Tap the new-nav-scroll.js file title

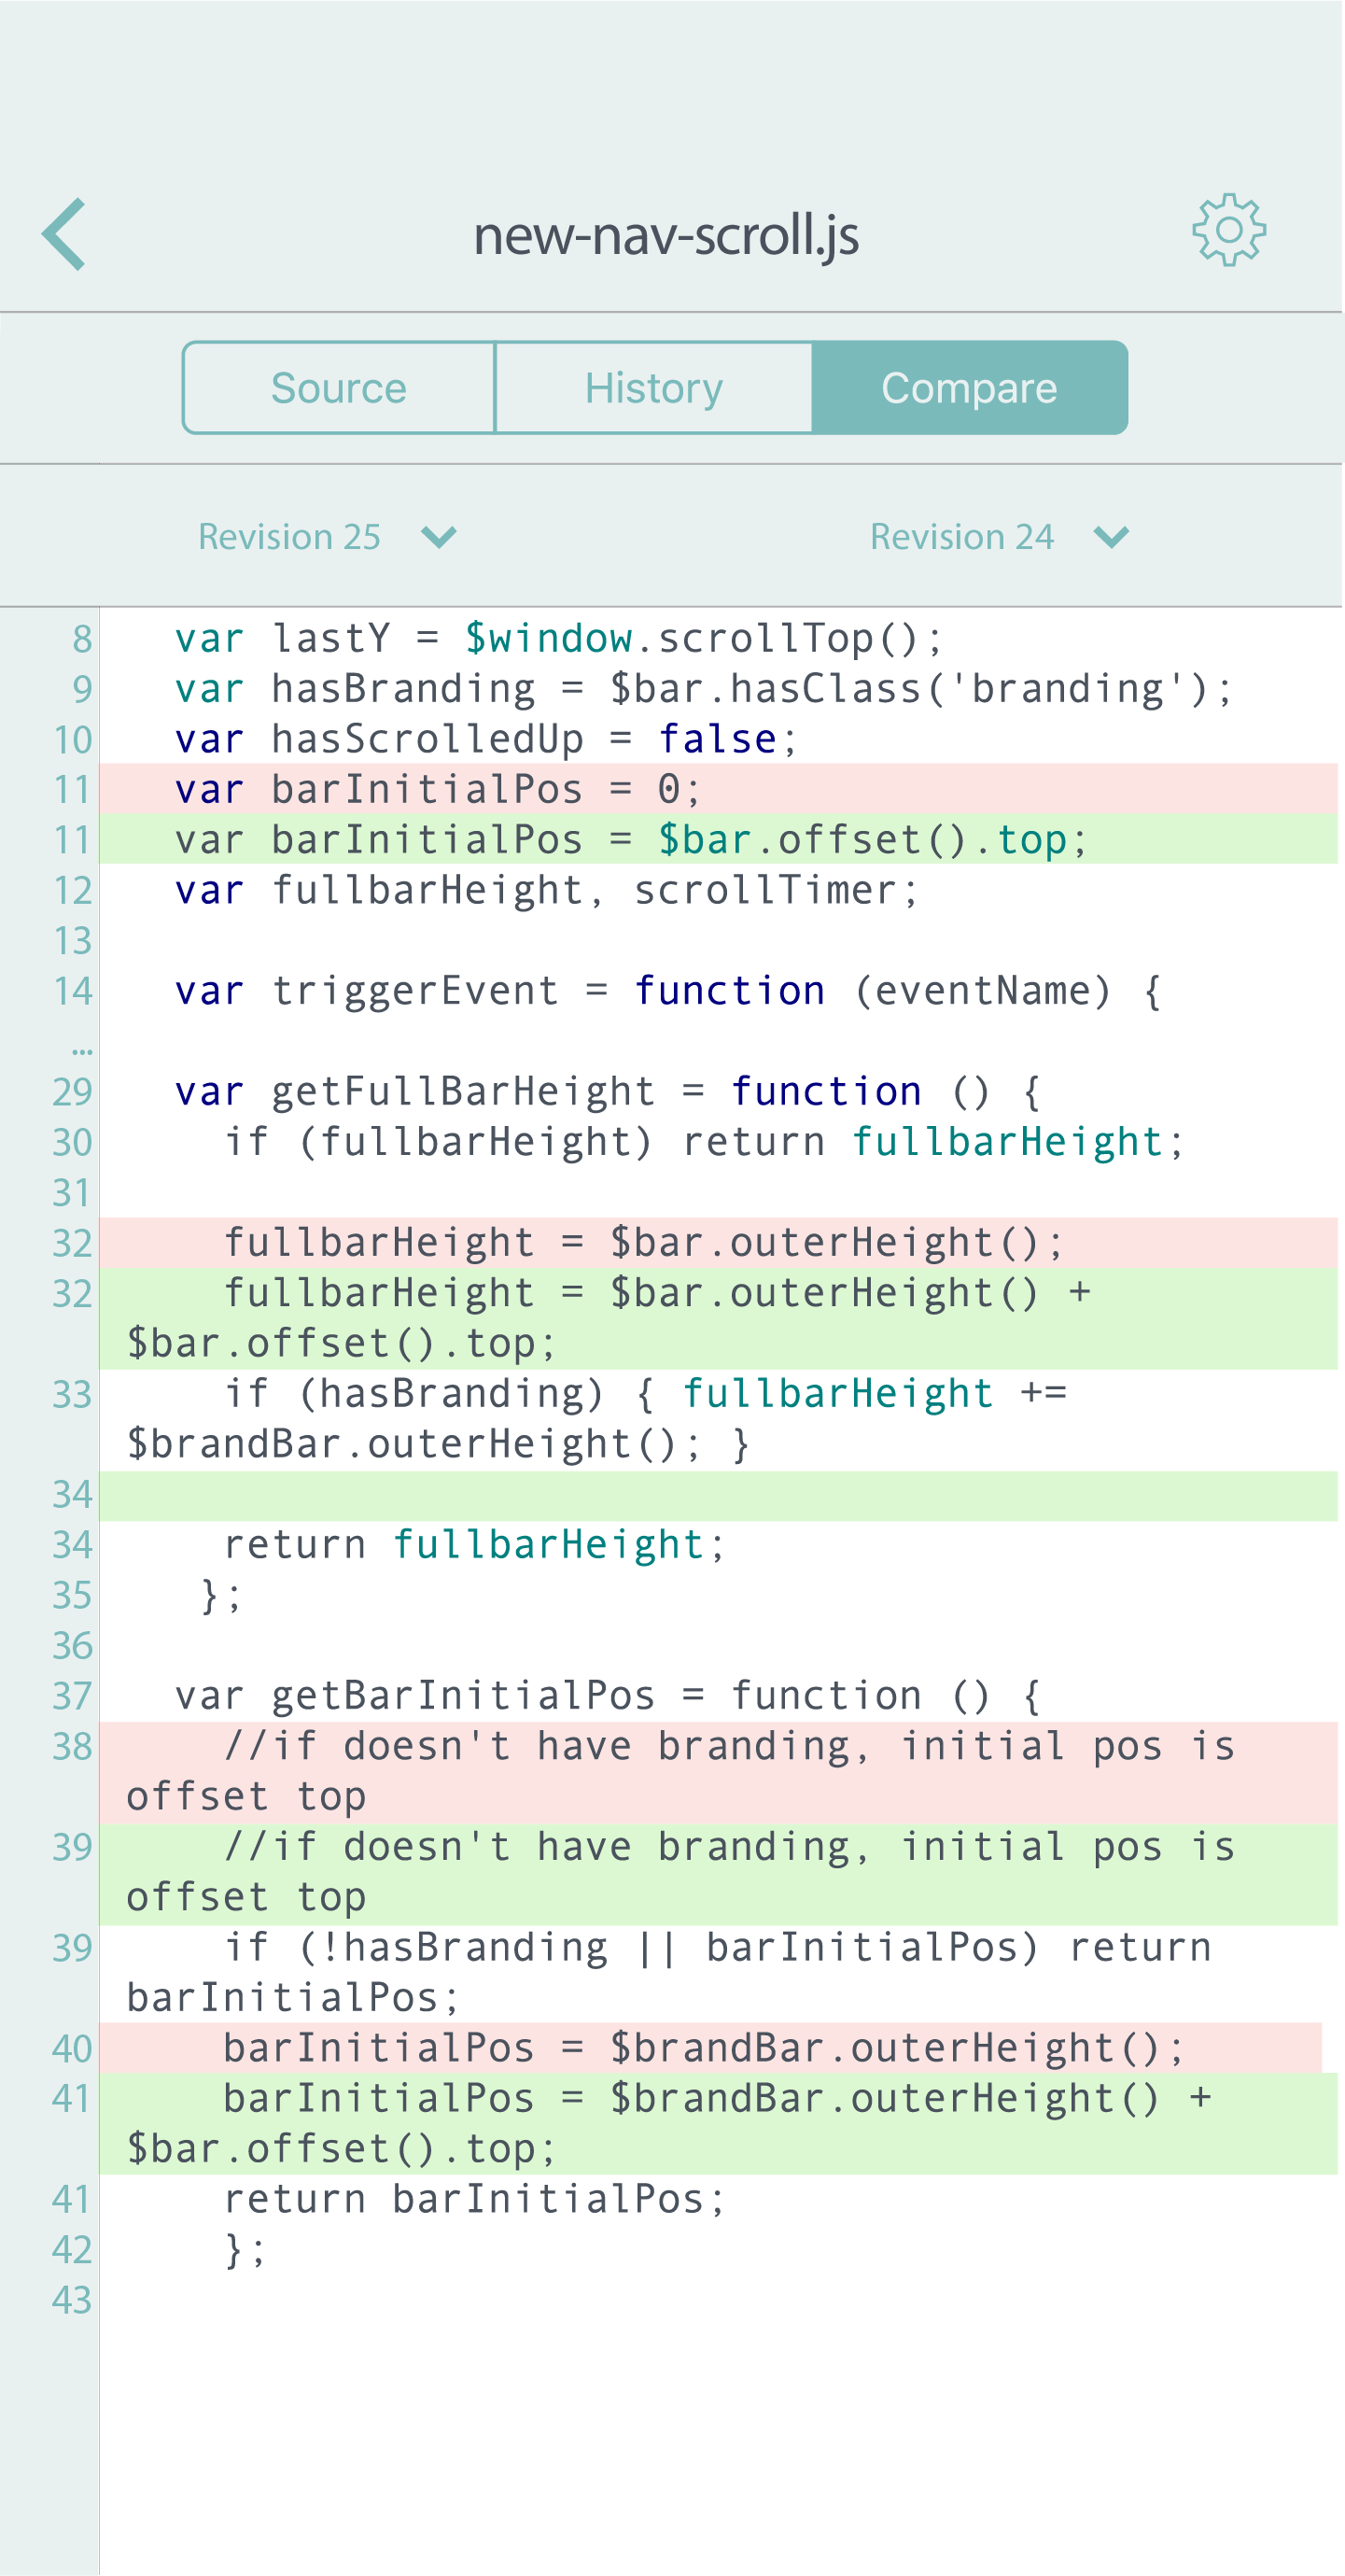point(666,236)
